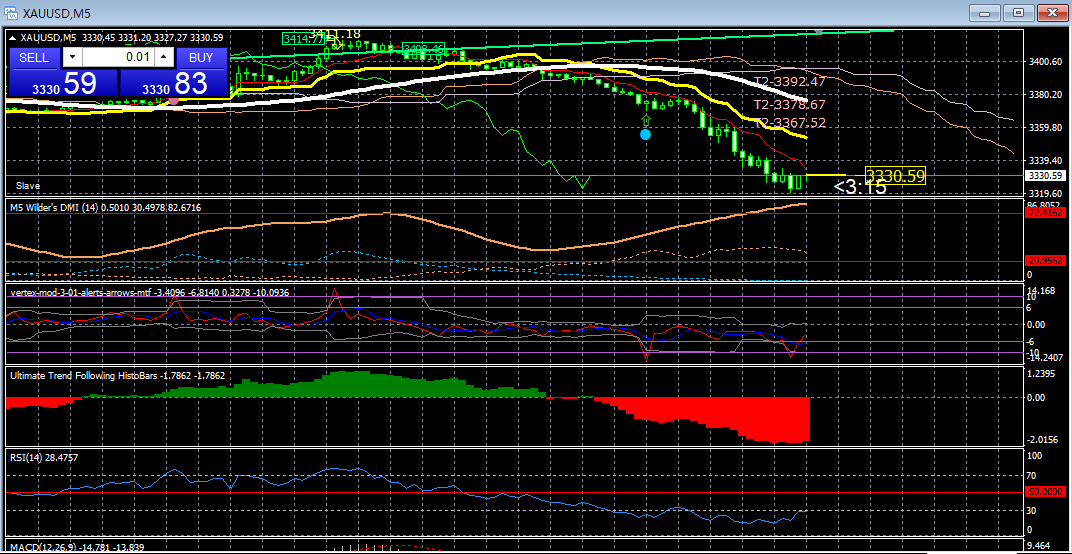This screenshot has width=1072, height=554.
Task: Click the <3:15 candle countdown timer
Action: click(x=860, y=187)
